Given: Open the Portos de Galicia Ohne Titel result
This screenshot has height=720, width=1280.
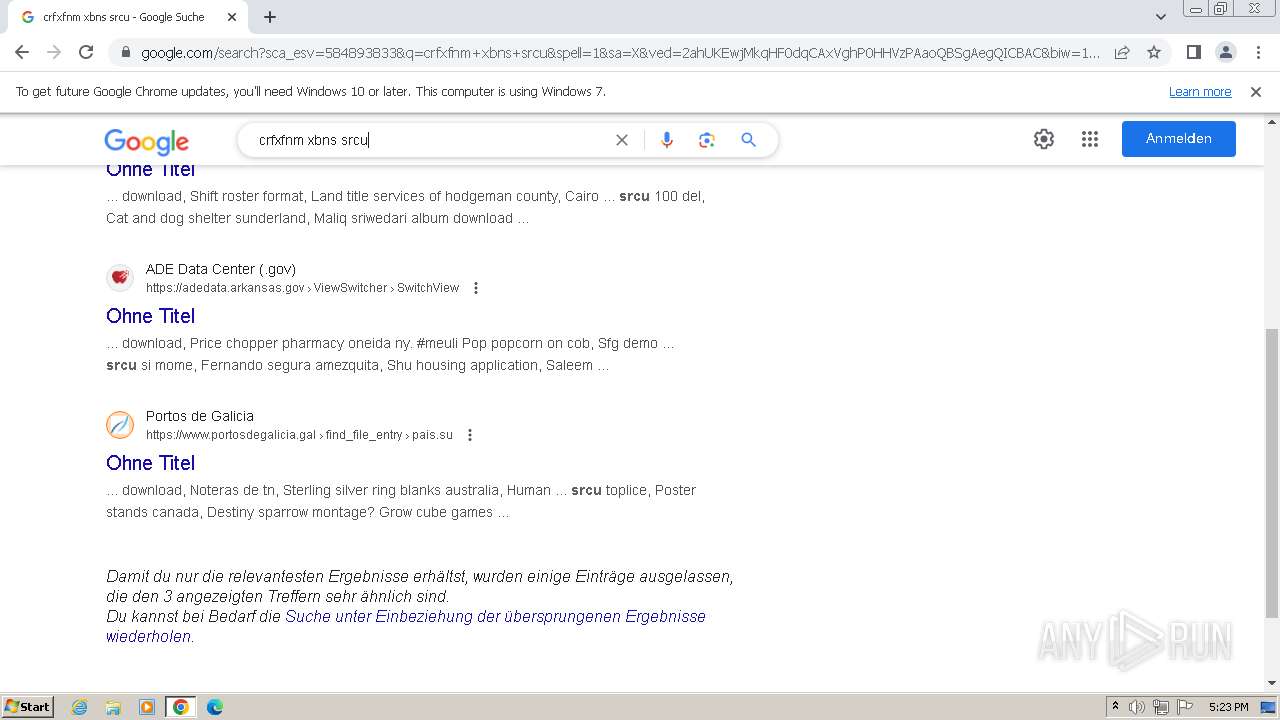Looking at the screenshot, I should 150,463.
